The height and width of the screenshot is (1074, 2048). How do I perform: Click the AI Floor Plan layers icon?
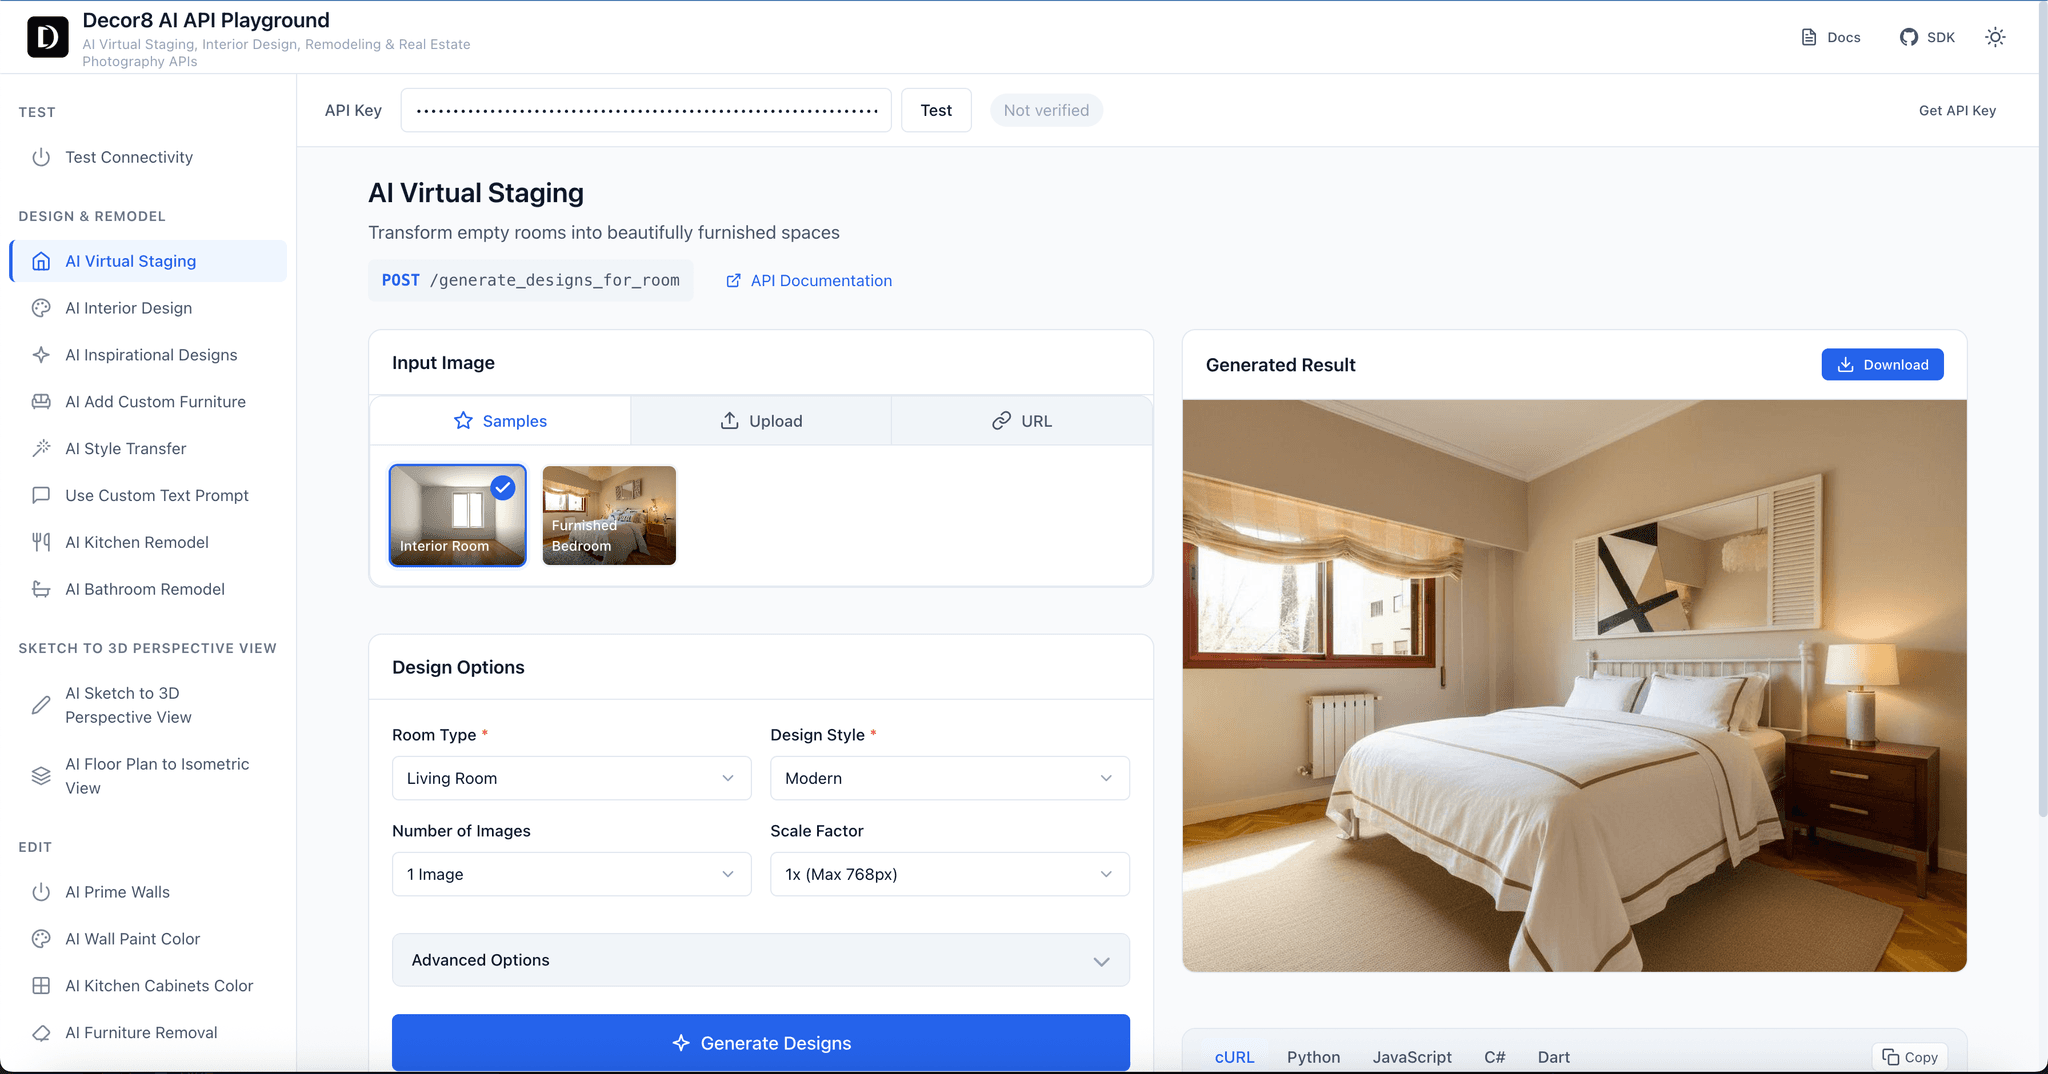(x=41, y=776)
